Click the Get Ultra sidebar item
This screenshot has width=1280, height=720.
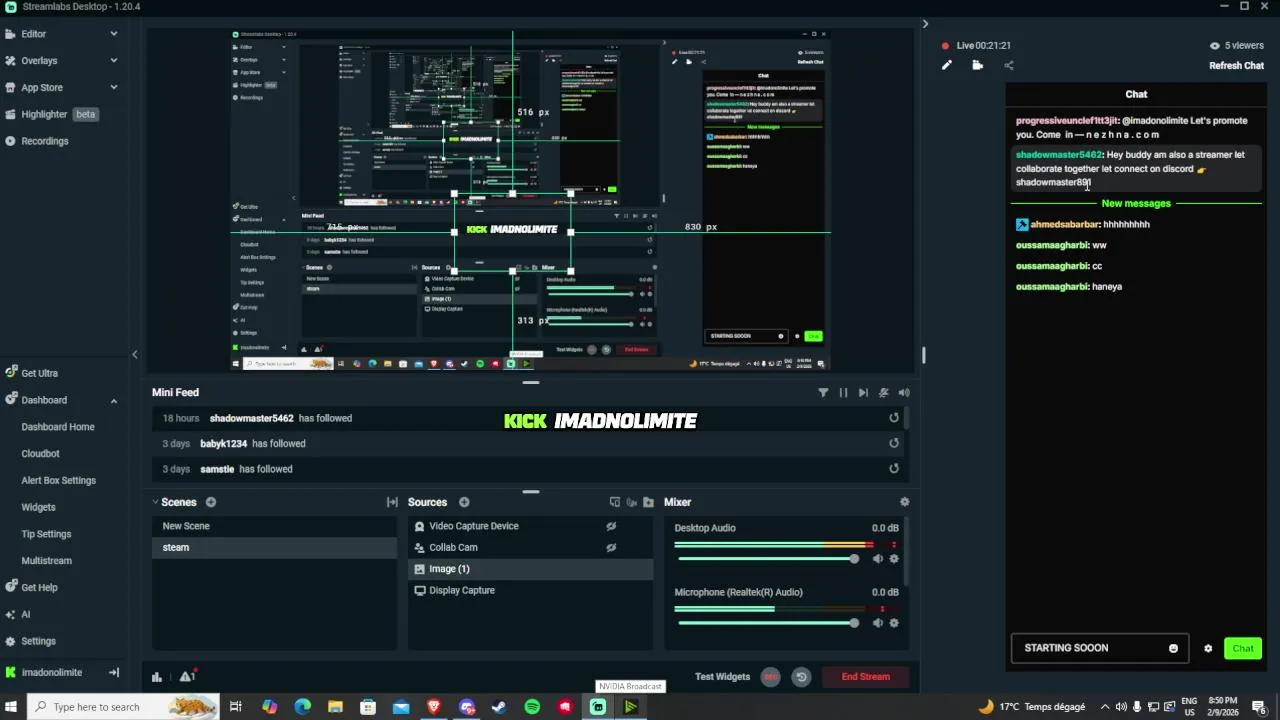pos(39,373)
